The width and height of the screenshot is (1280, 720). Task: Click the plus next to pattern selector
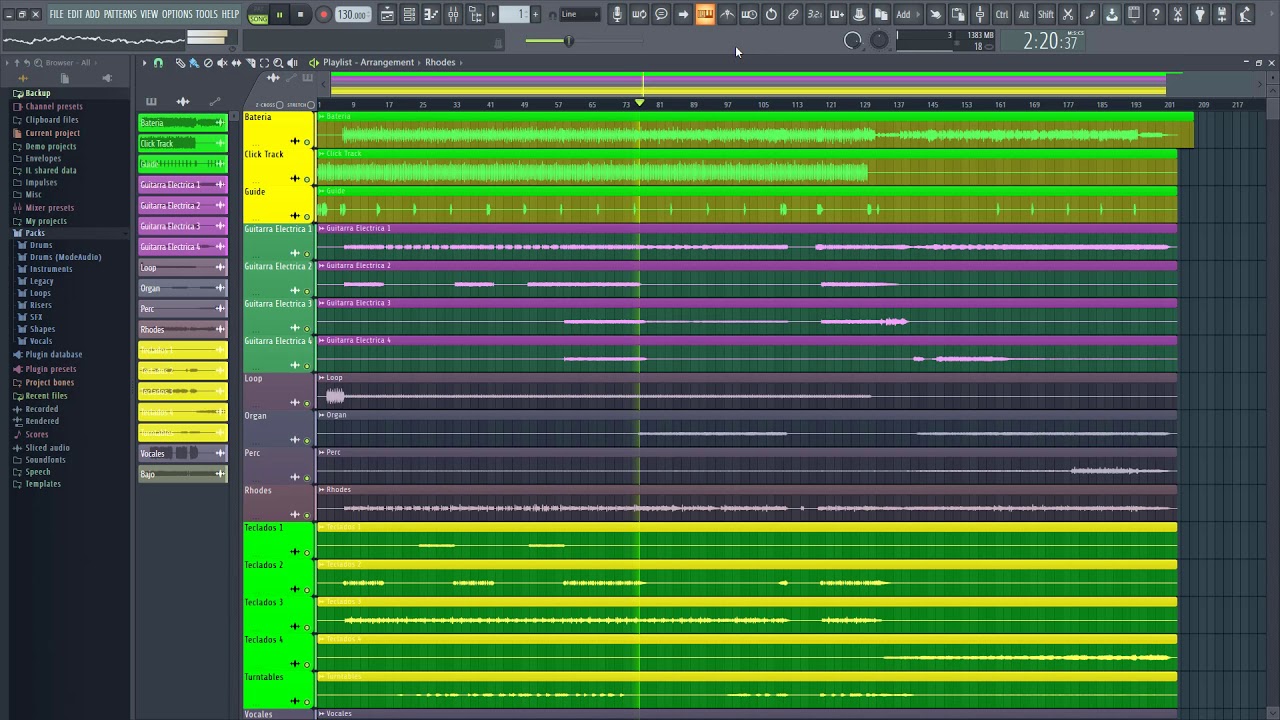coord(535,14)
